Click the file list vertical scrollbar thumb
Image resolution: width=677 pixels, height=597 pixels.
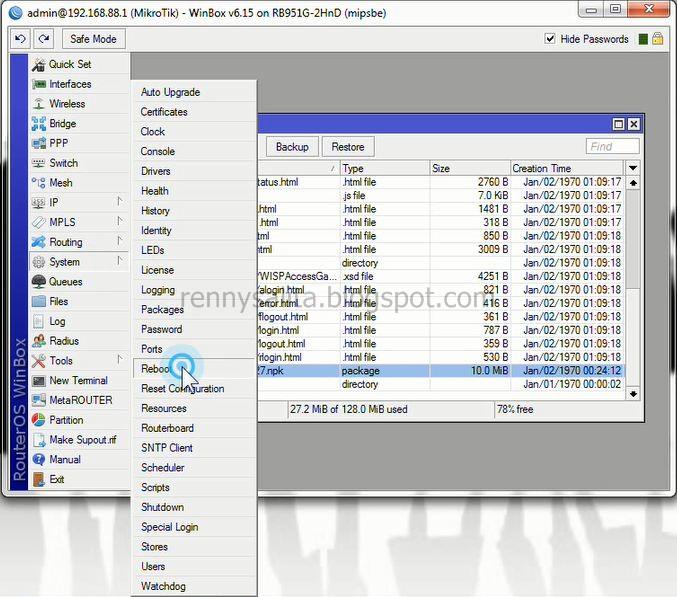click(x=633, y=239)
